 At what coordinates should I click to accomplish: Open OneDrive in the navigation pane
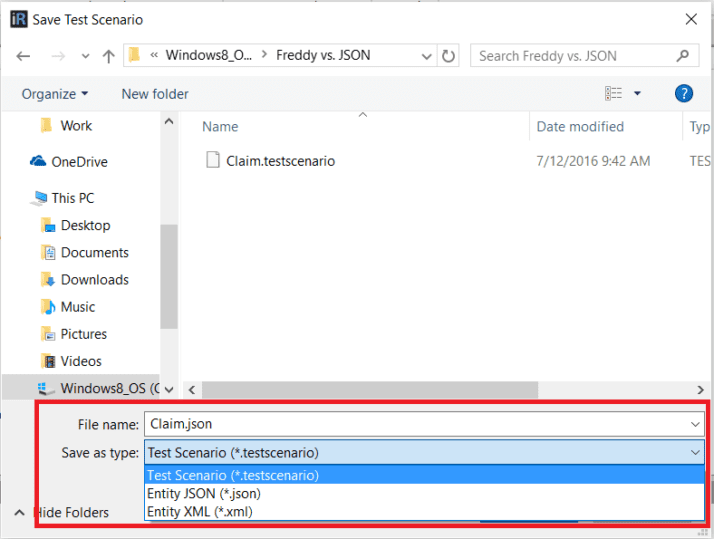(79, 162)
